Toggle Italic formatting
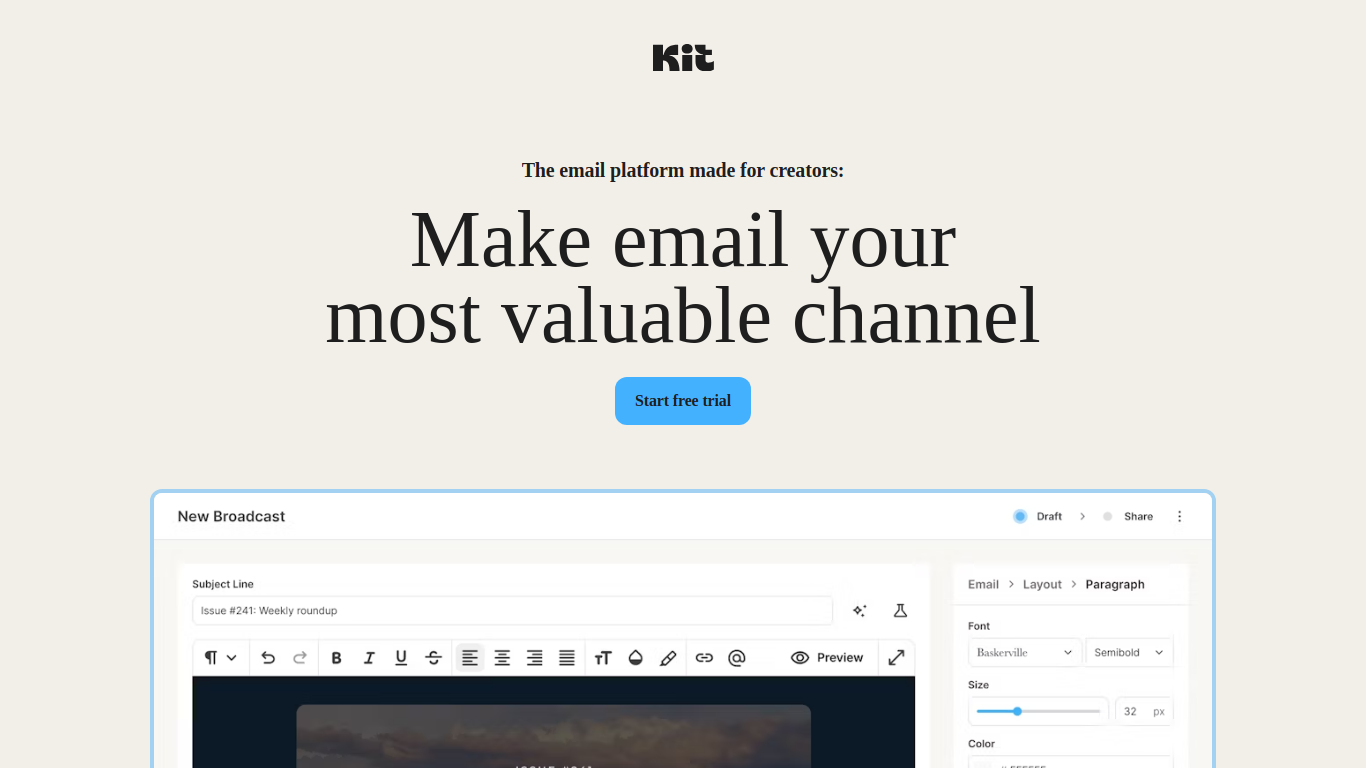This screenshot has width=1366, height=768. [x=369, y=657]
